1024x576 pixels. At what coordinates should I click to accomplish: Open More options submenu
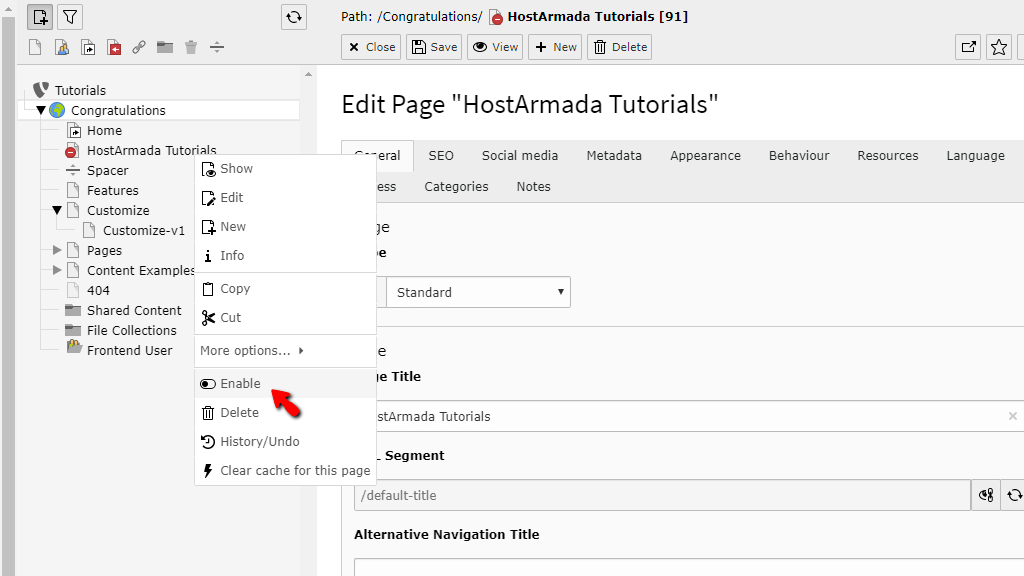click(285, 351)
